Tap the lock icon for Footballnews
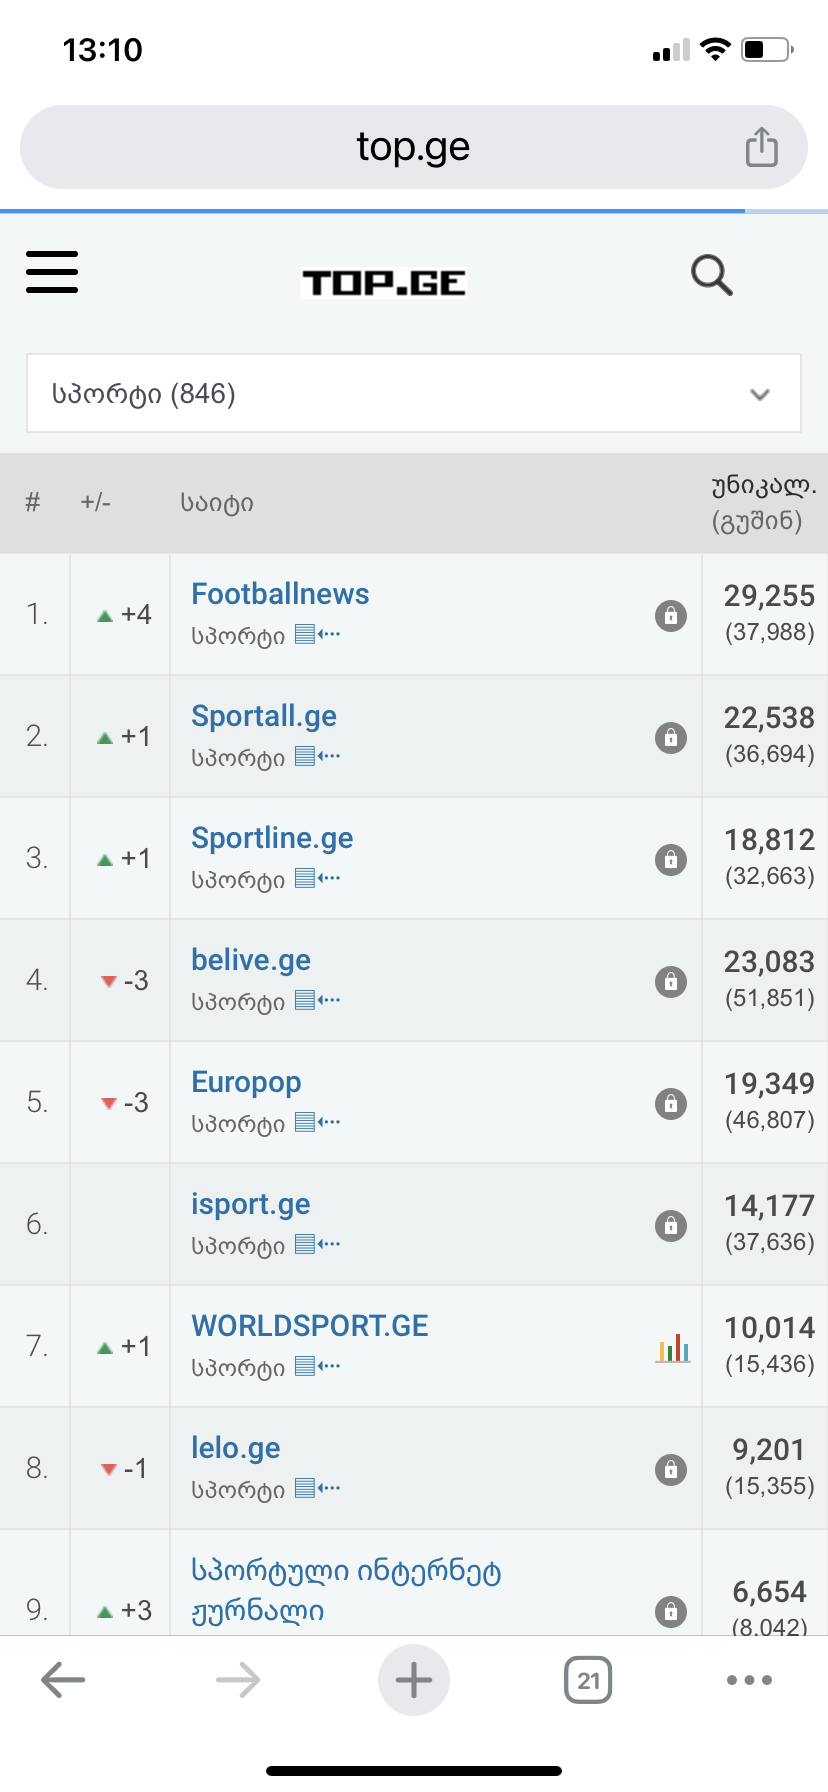 click(671, 615)
